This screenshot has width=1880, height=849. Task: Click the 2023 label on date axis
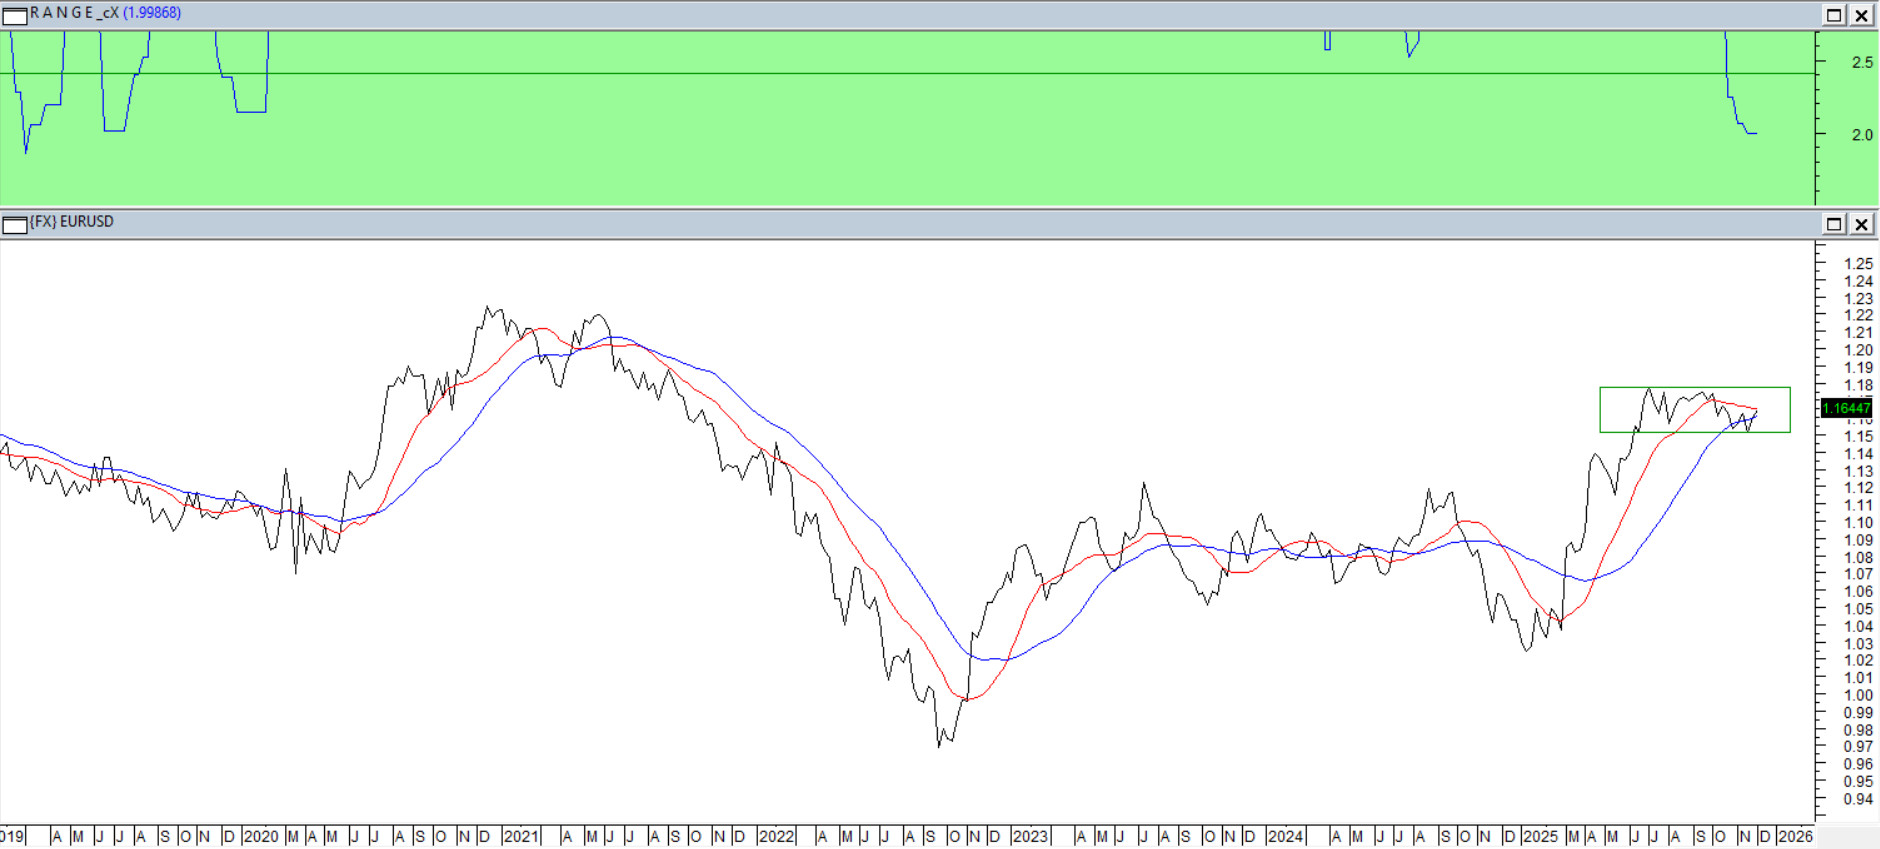click(x=1030, y=836)
